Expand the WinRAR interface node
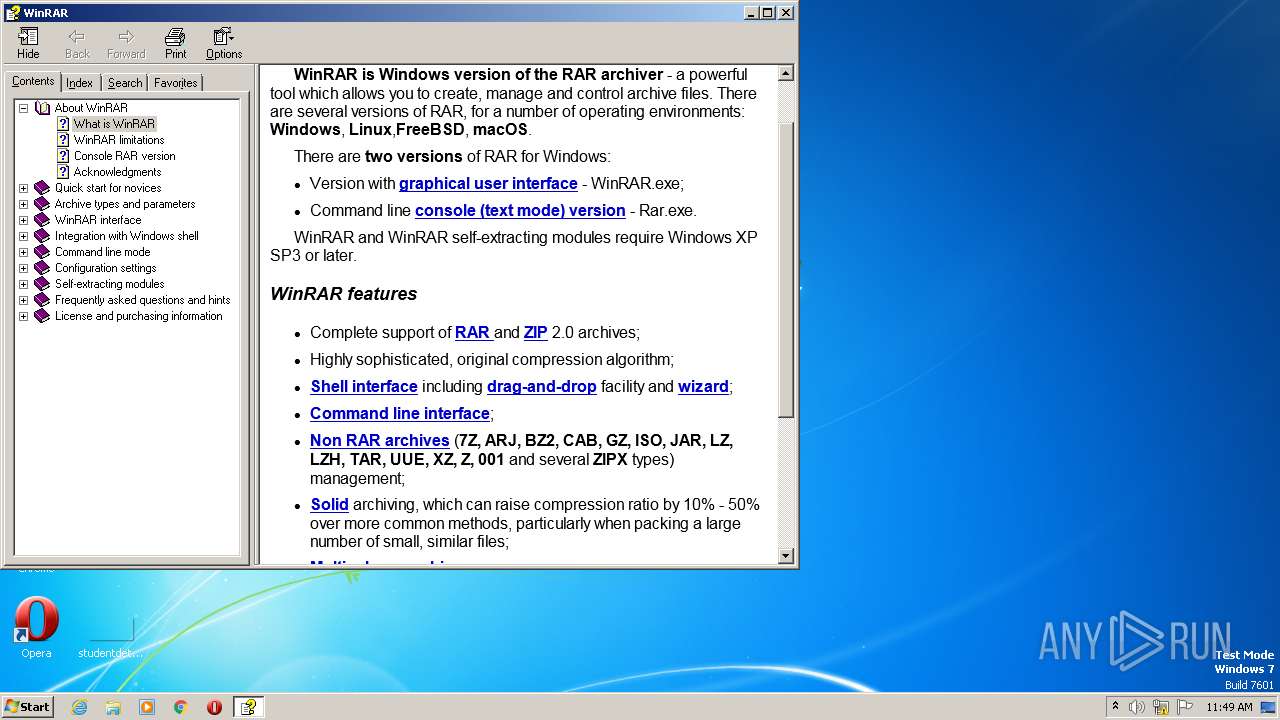 click(x=23, y=220)
